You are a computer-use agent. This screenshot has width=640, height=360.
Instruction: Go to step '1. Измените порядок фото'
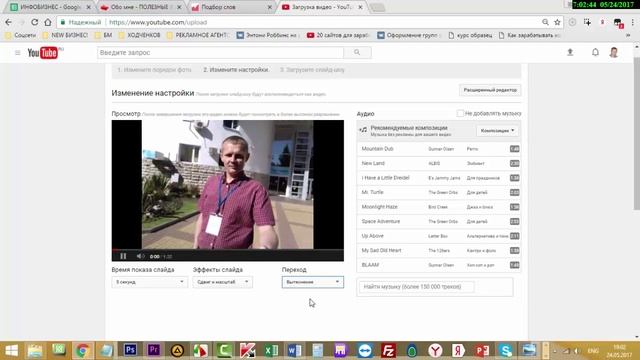154,70
